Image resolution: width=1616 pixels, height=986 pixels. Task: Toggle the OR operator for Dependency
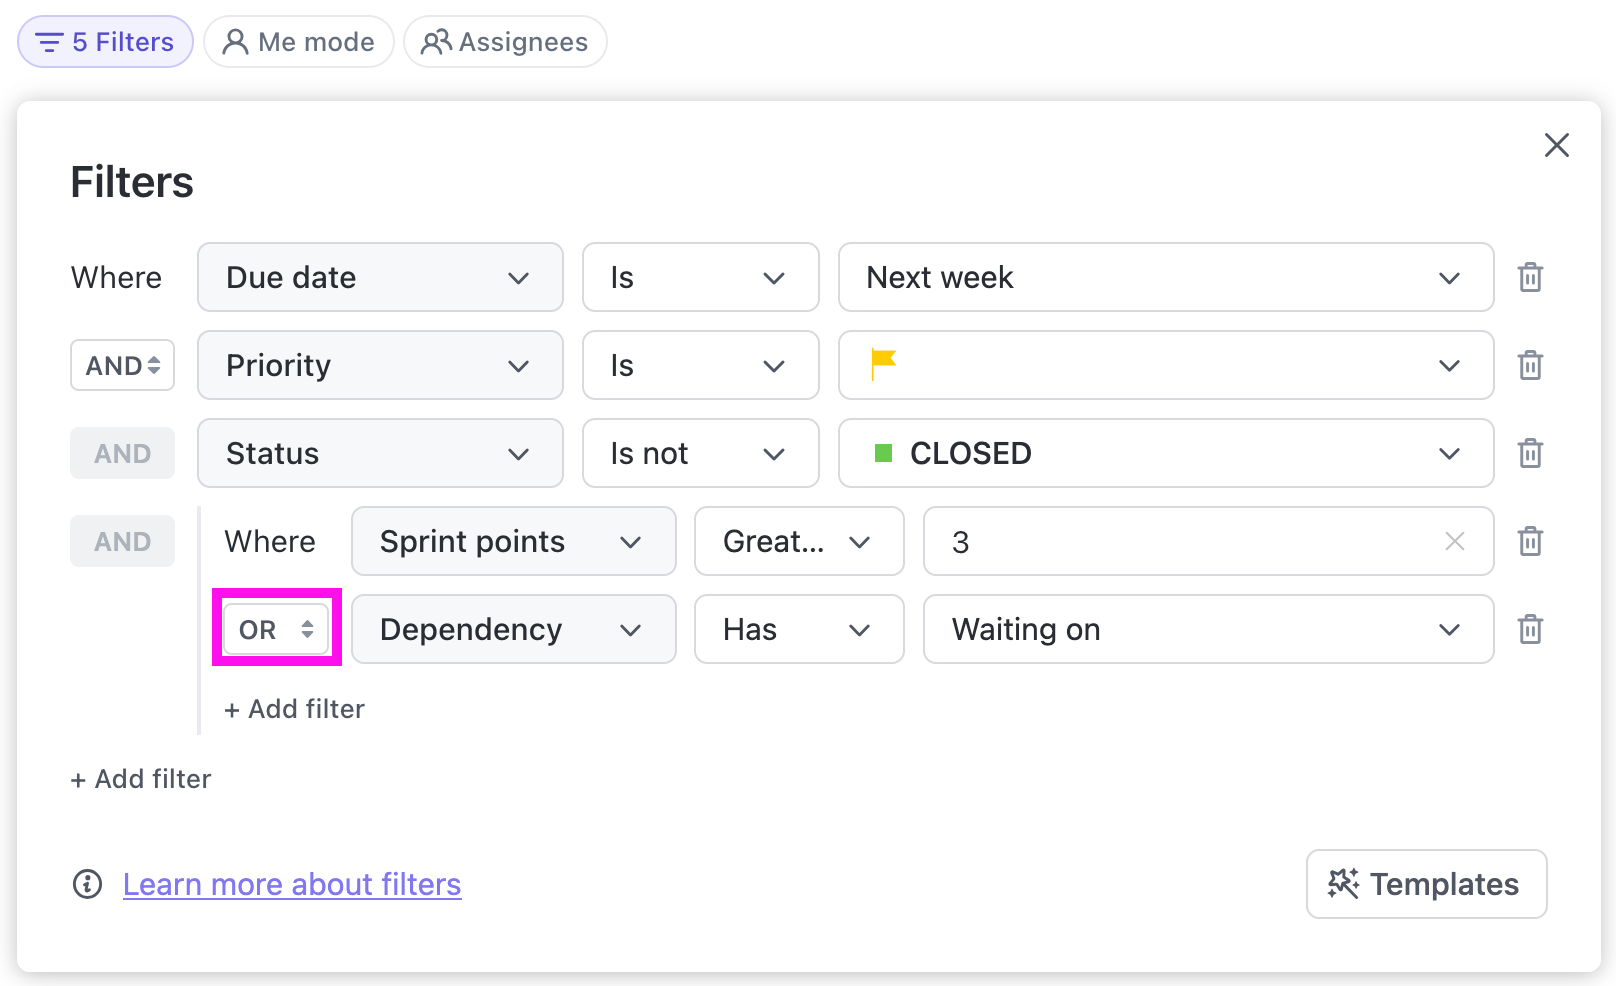click(277, 629)
